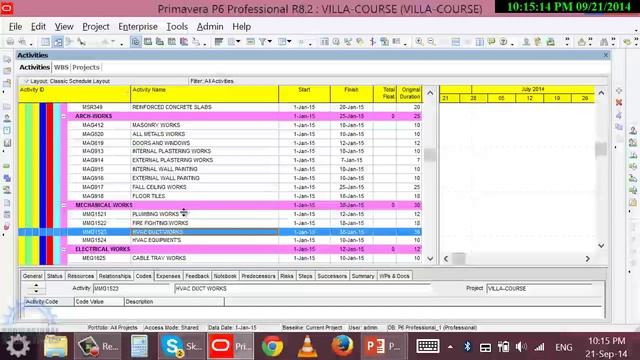The height and width of the screenshot is (360, 640).
Task: Click the scissors Cut icon in right command bar
Action: [619, 115]
